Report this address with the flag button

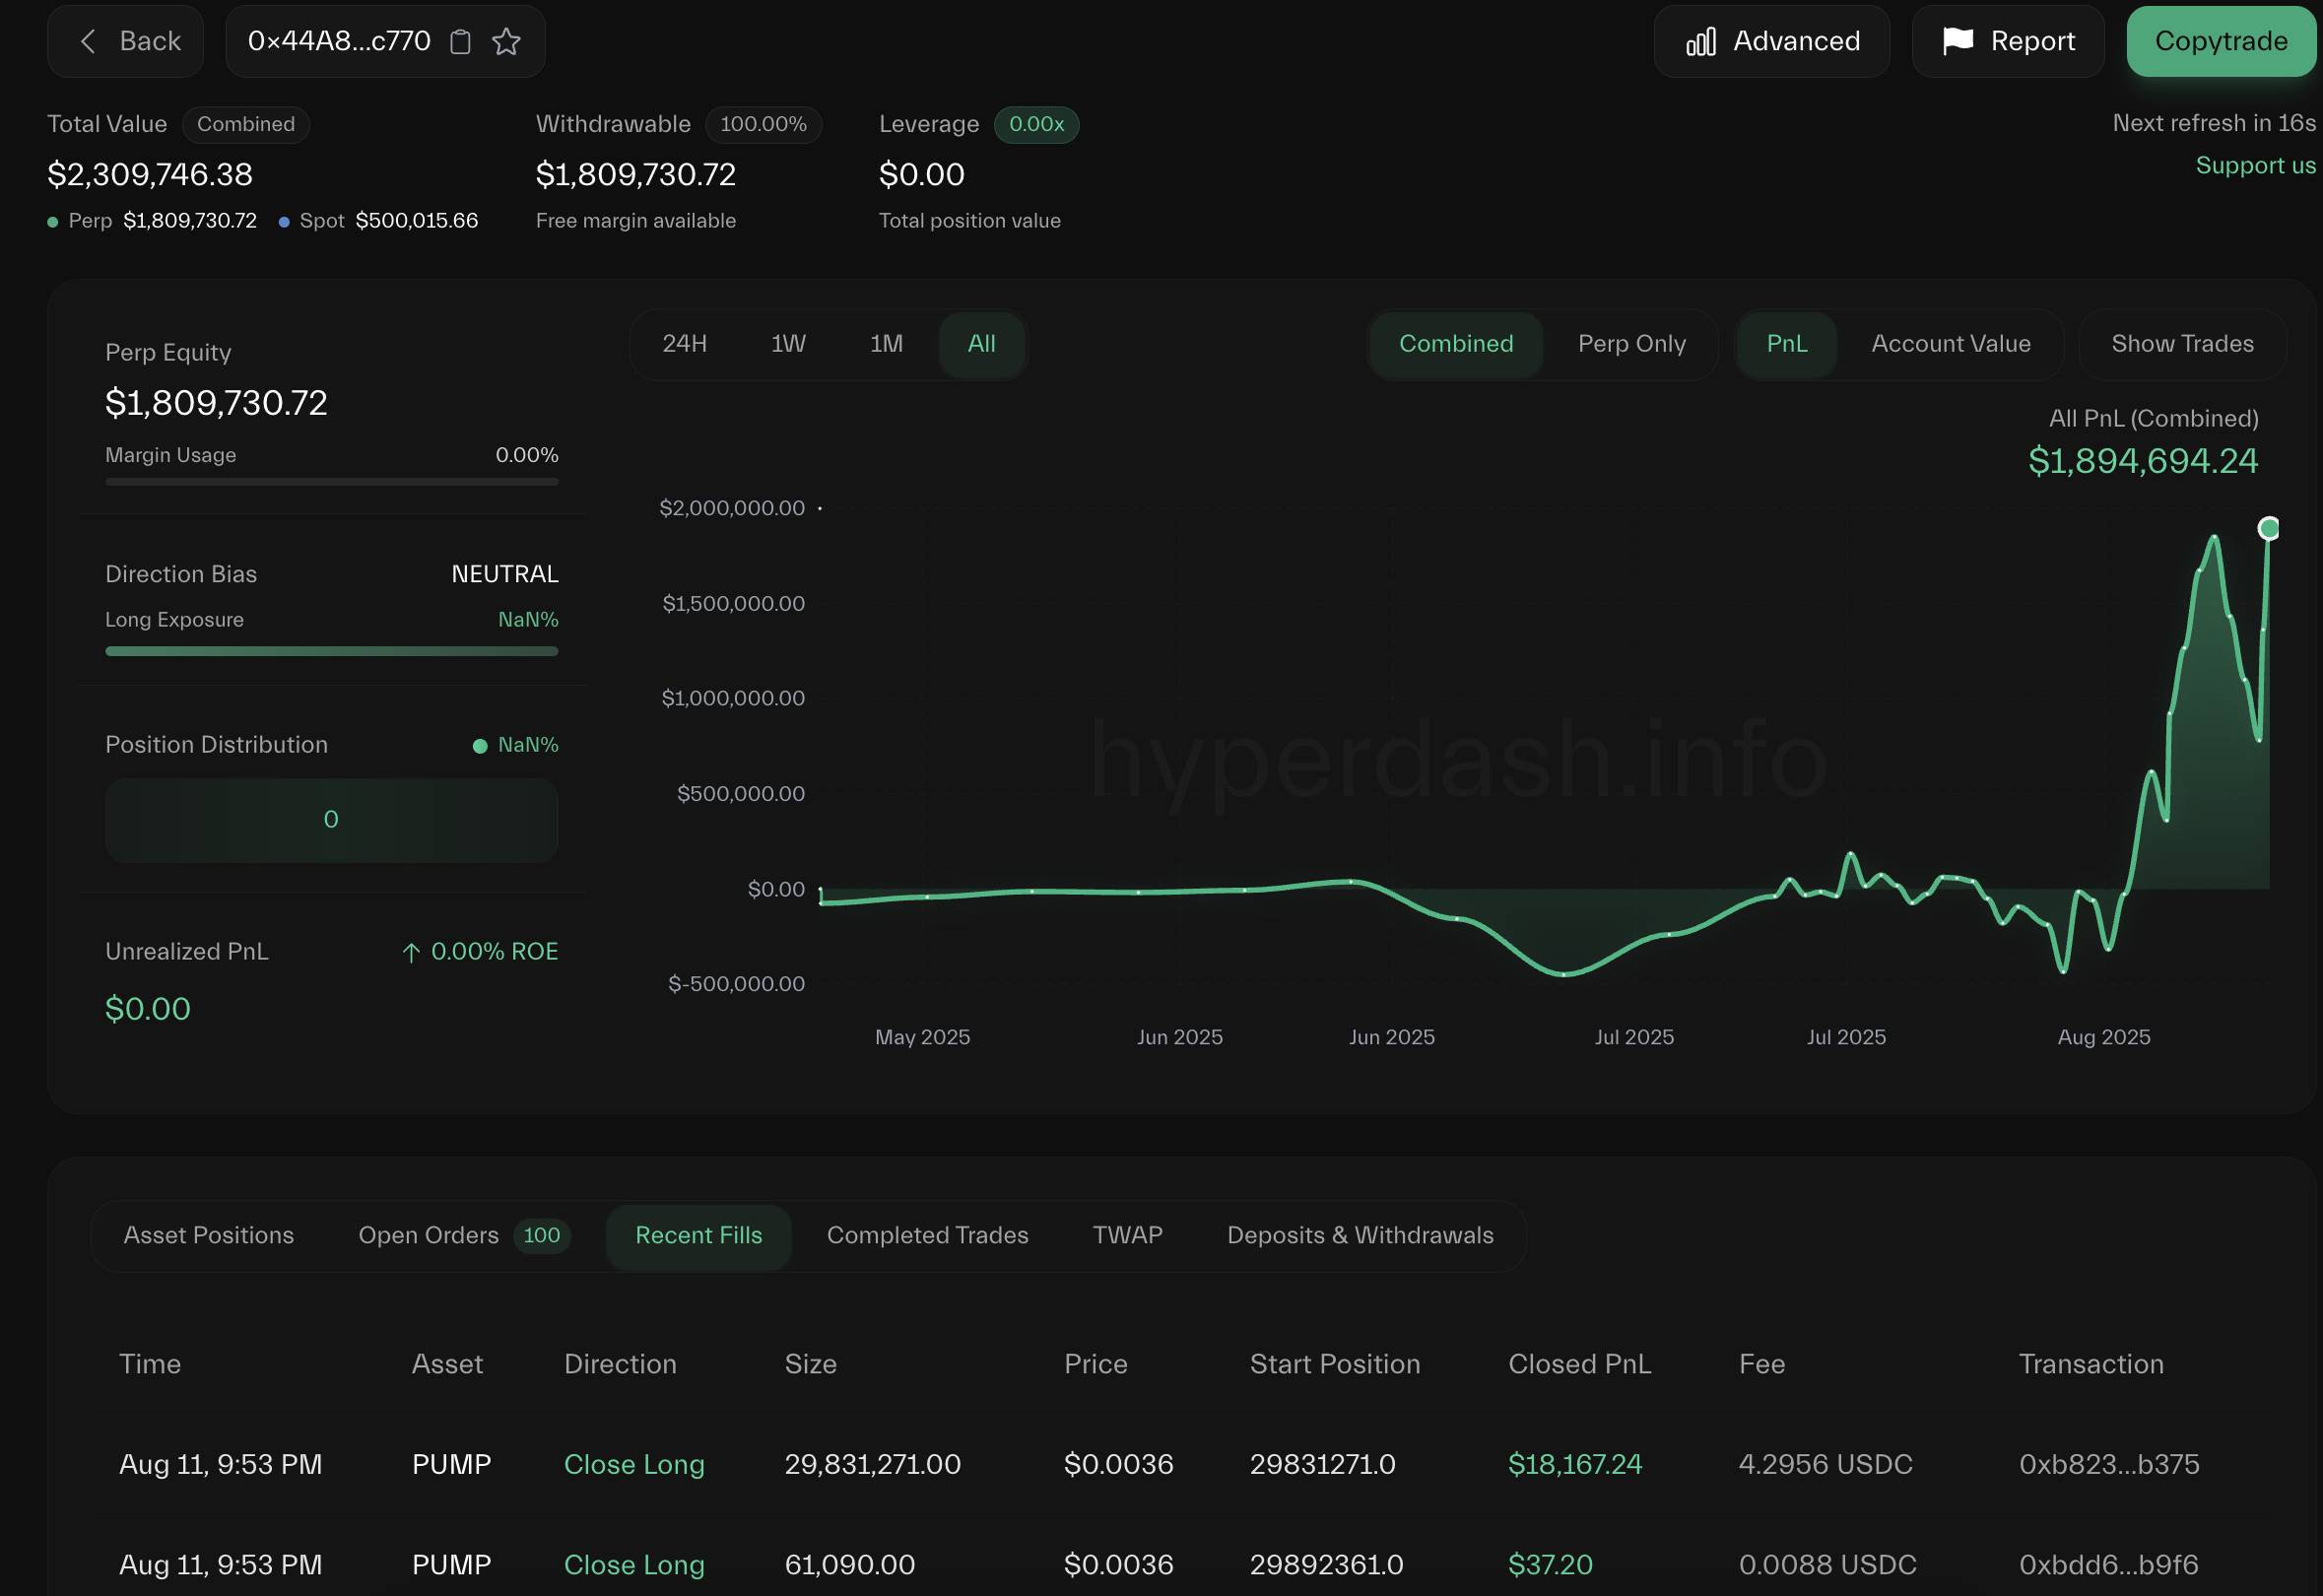(x=2008, y=41)
